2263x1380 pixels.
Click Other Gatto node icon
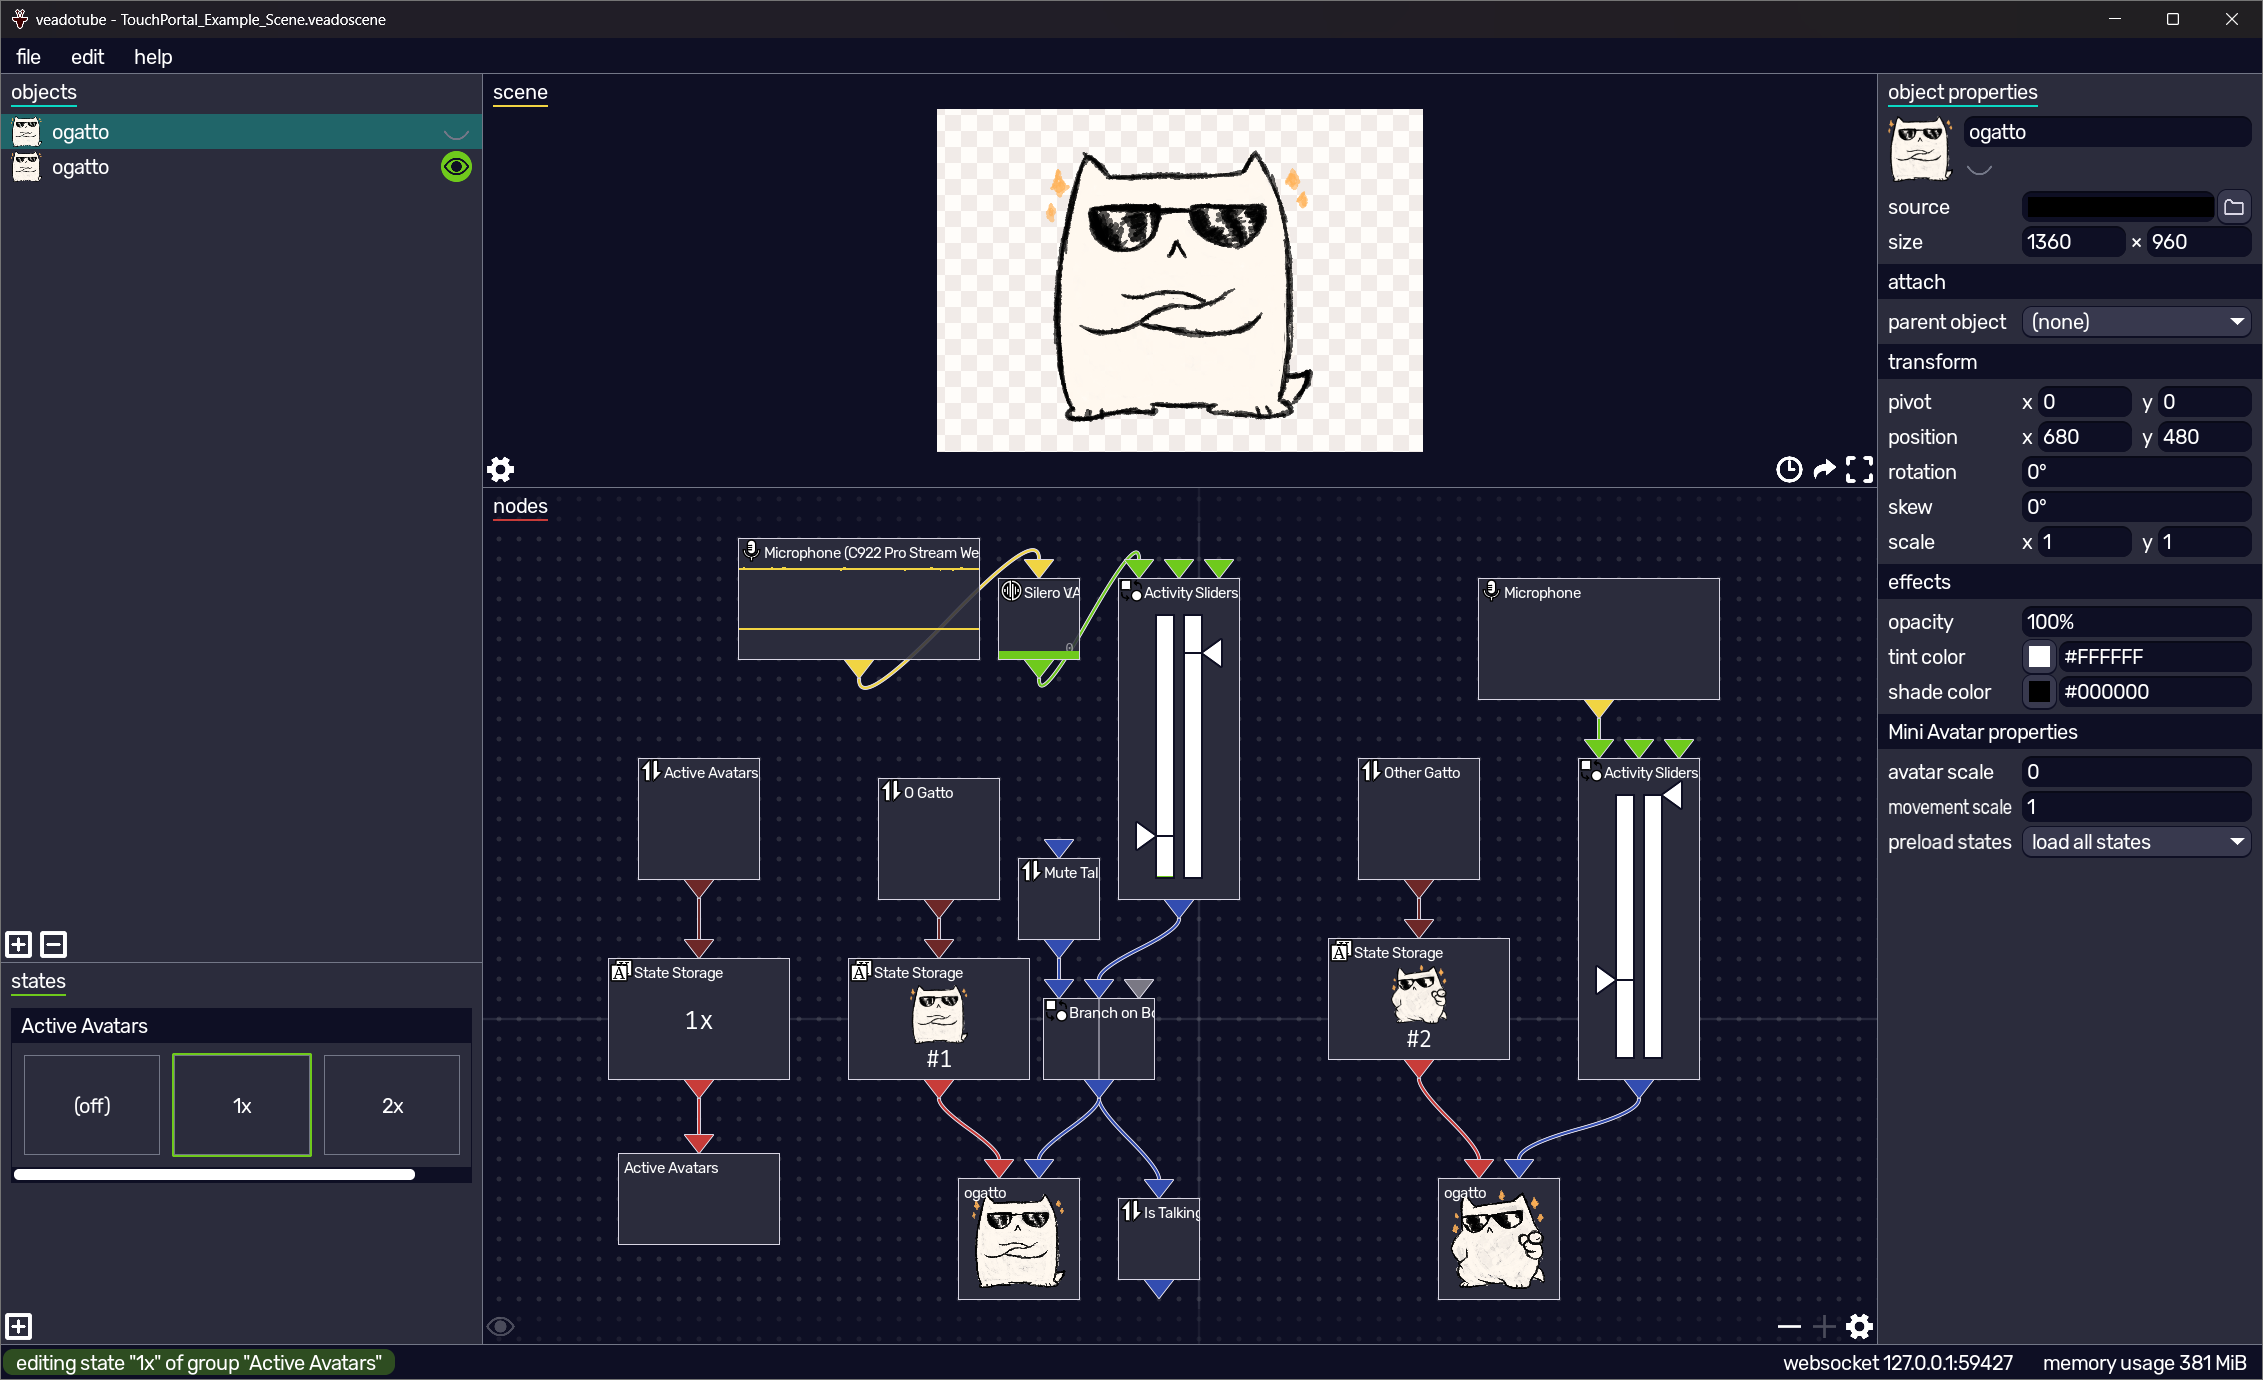pyautogui.click(x=1371, y=771)
